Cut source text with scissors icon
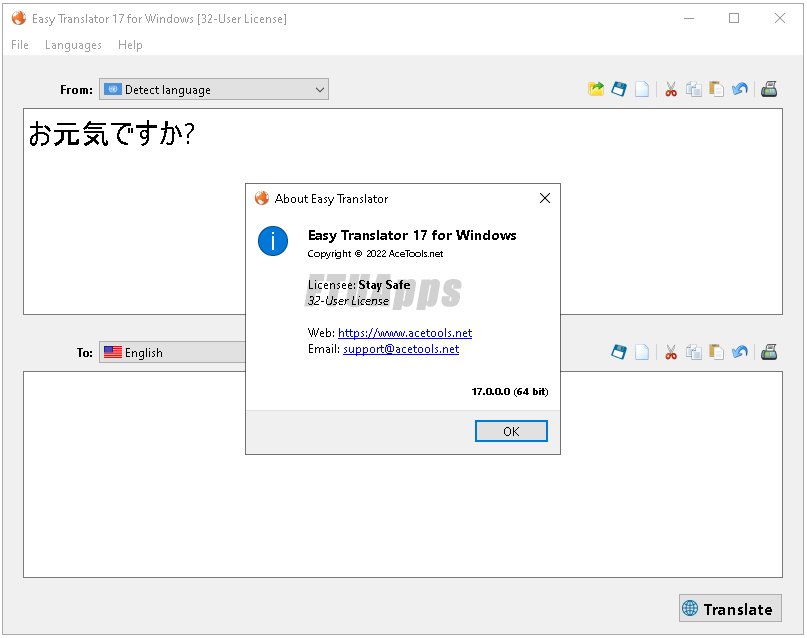The height and width of the screenshot is (638, 807). (671, 89)
